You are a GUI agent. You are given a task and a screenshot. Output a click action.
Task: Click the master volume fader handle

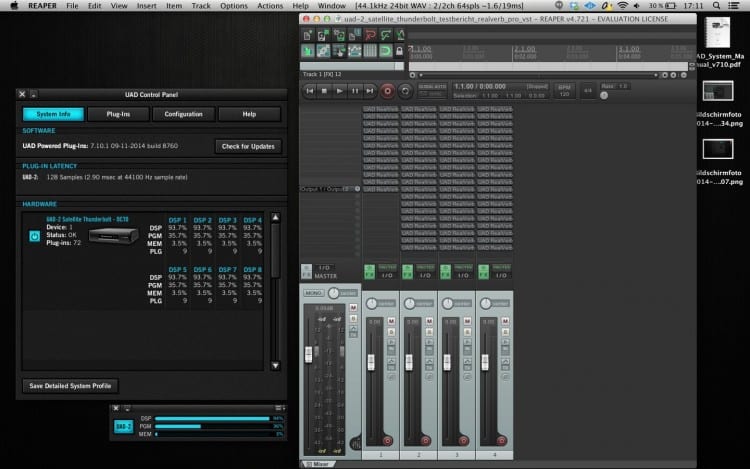[x=309, y=354]
